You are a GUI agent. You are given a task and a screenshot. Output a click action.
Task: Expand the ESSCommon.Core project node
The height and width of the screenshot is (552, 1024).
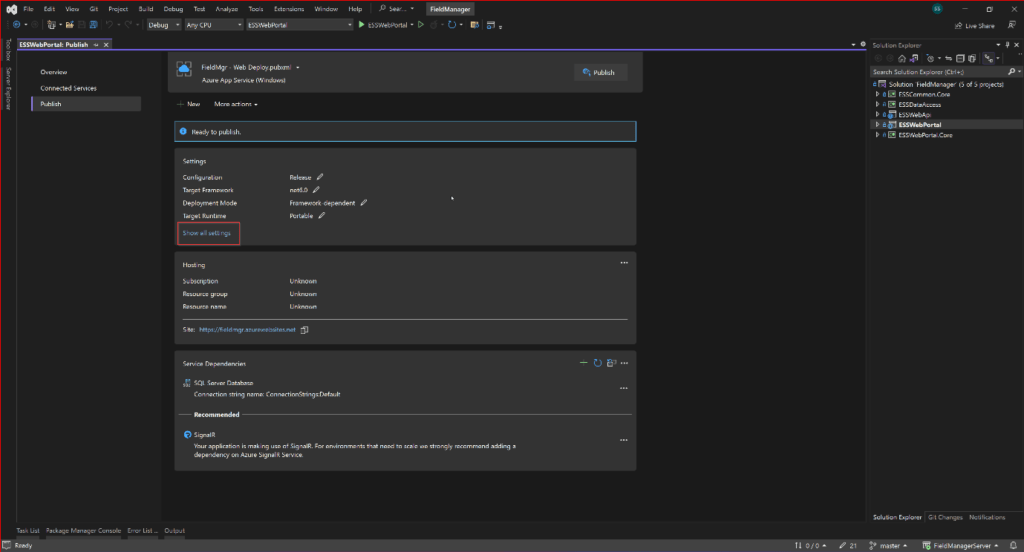click(877, 94)
